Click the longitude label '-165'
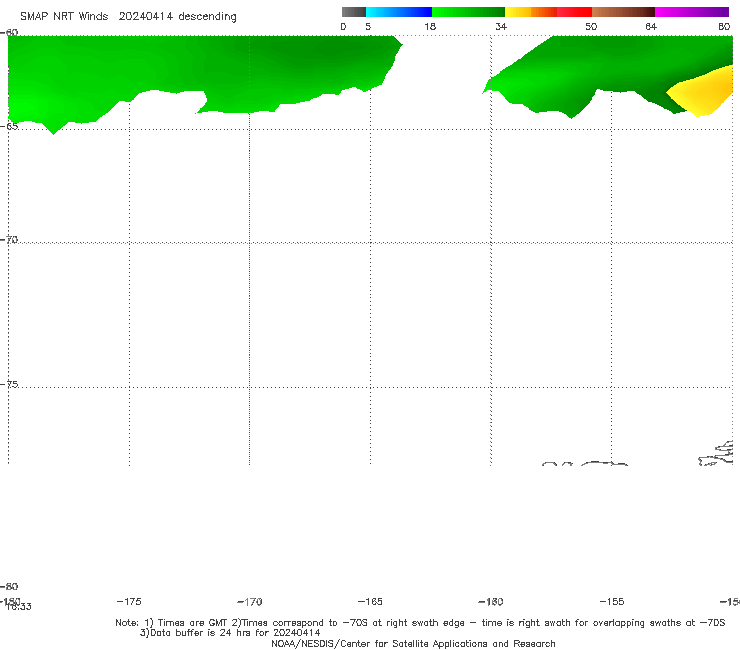 370,602
